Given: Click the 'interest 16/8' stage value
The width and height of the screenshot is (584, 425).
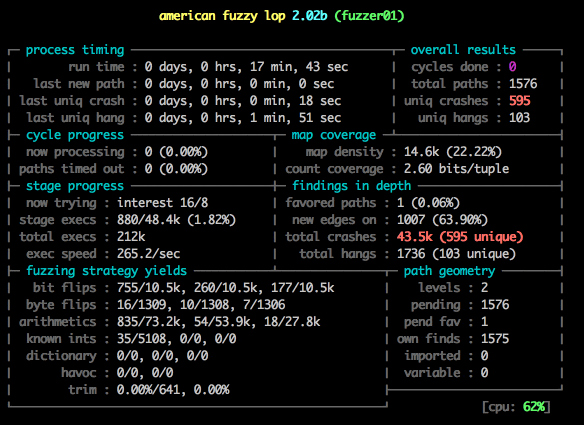Looking at the screenshot, I should point(162,203).
